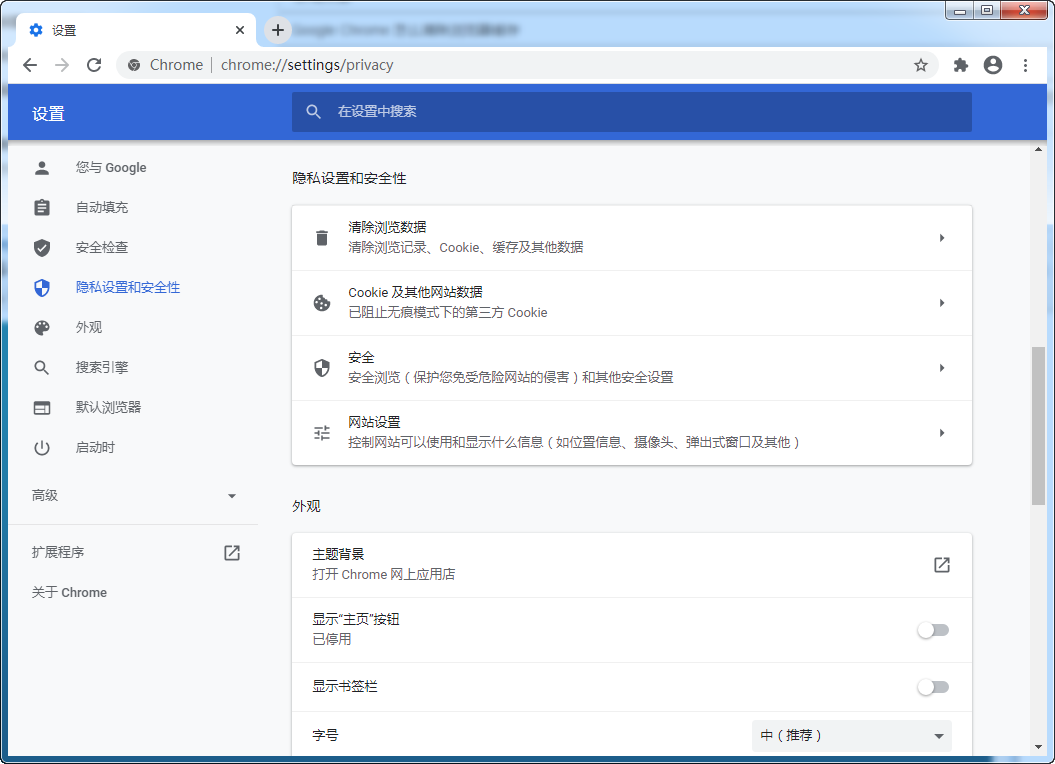Image resolution: width=1055 pixels, height=764 pixels.
Task: Open the three-dot Chrome menu
Action: pyautogui.click(x=1024, y=64)
